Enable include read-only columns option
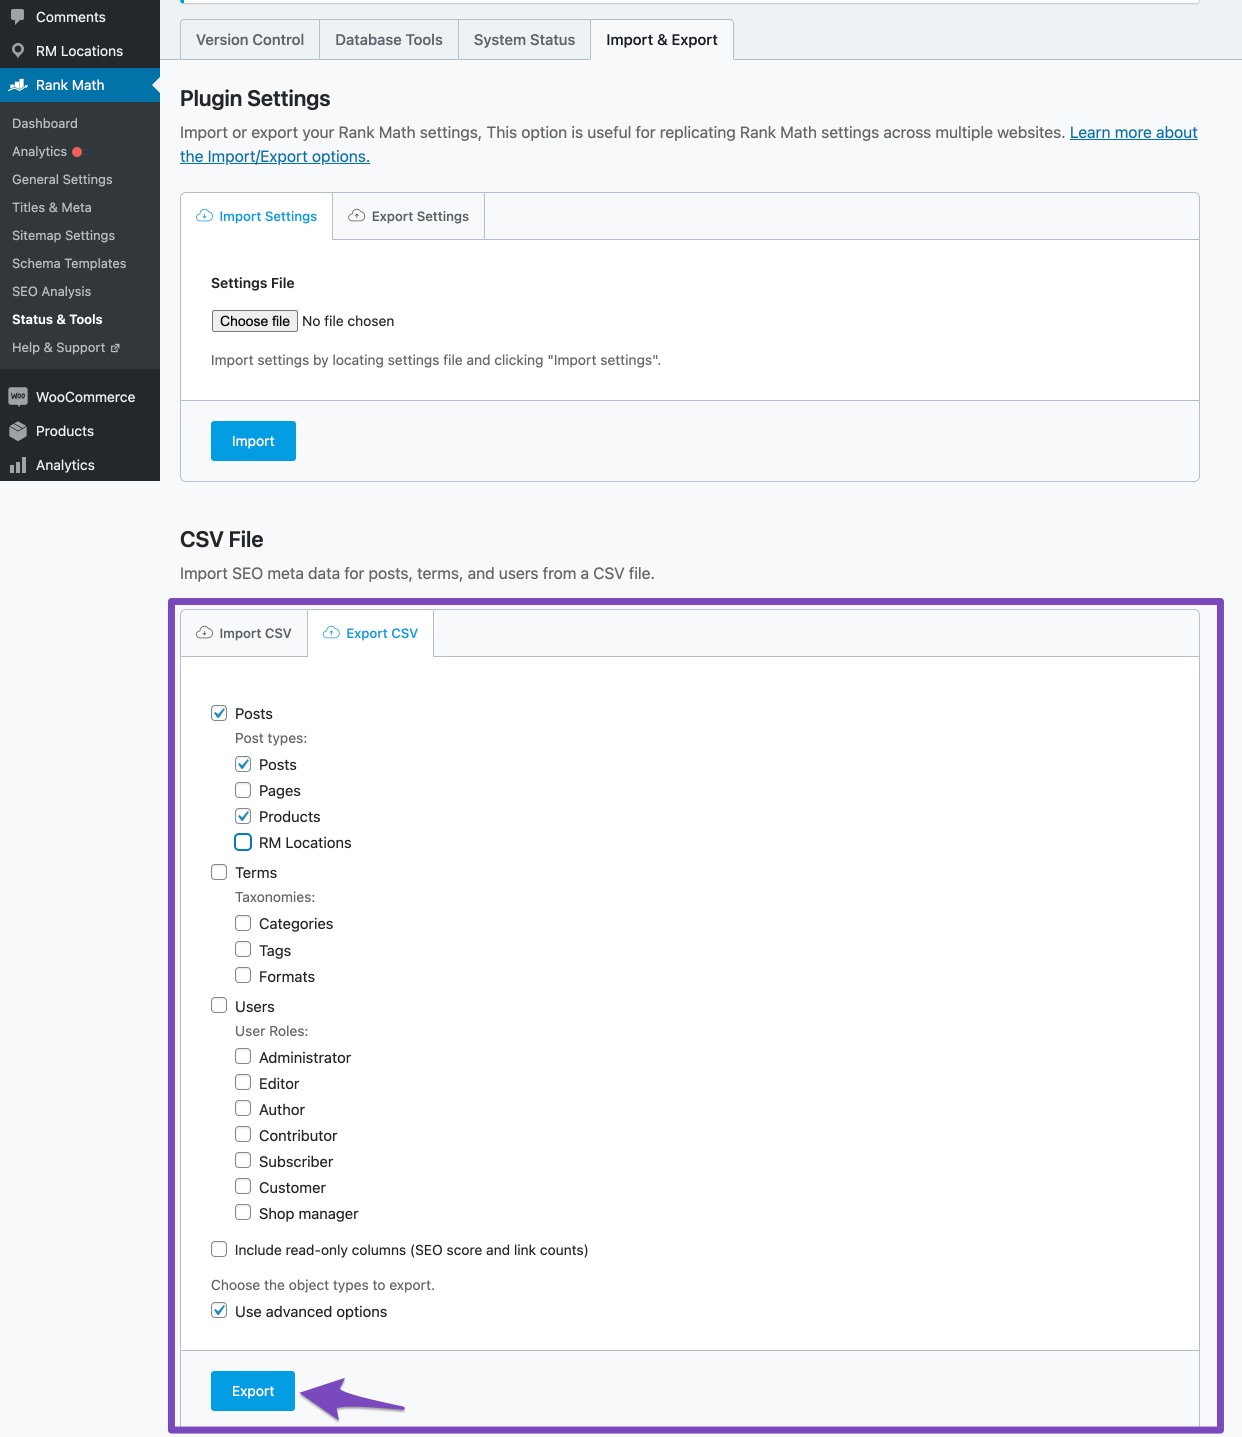Image resolution: width=1242 pixels, height=1437 pixels. [219, 1249]
